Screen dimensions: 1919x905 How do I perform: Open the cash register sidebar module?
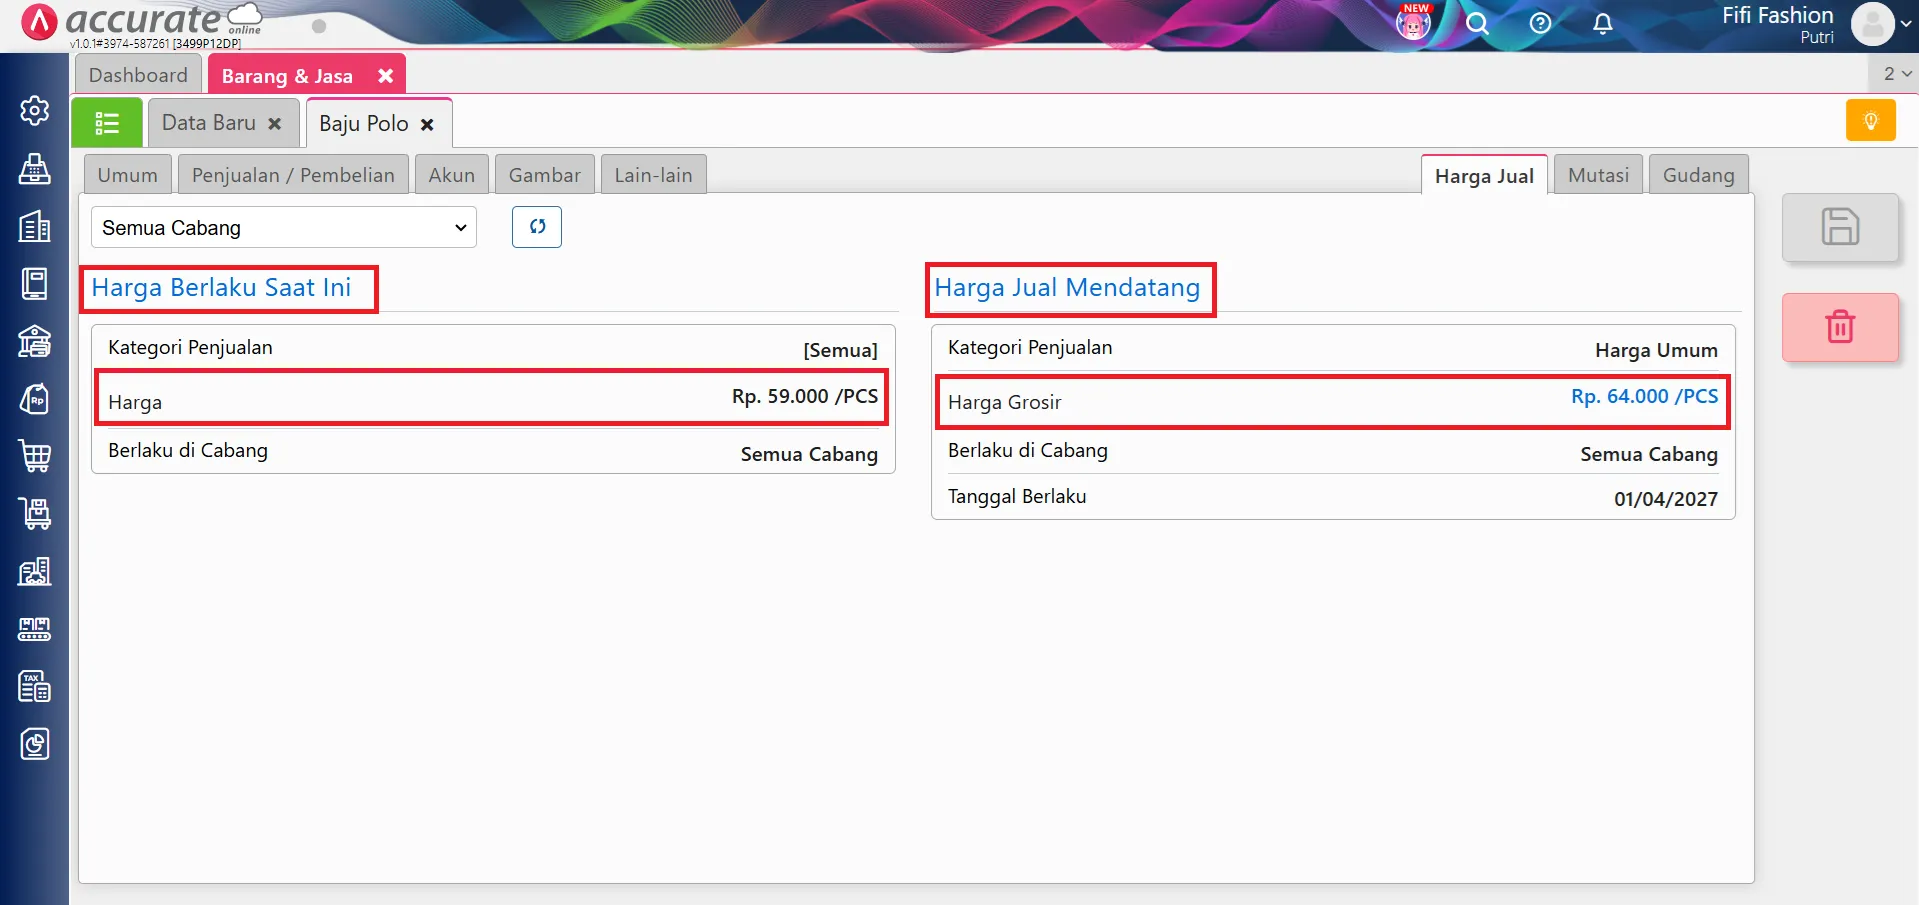pos(35,169)
